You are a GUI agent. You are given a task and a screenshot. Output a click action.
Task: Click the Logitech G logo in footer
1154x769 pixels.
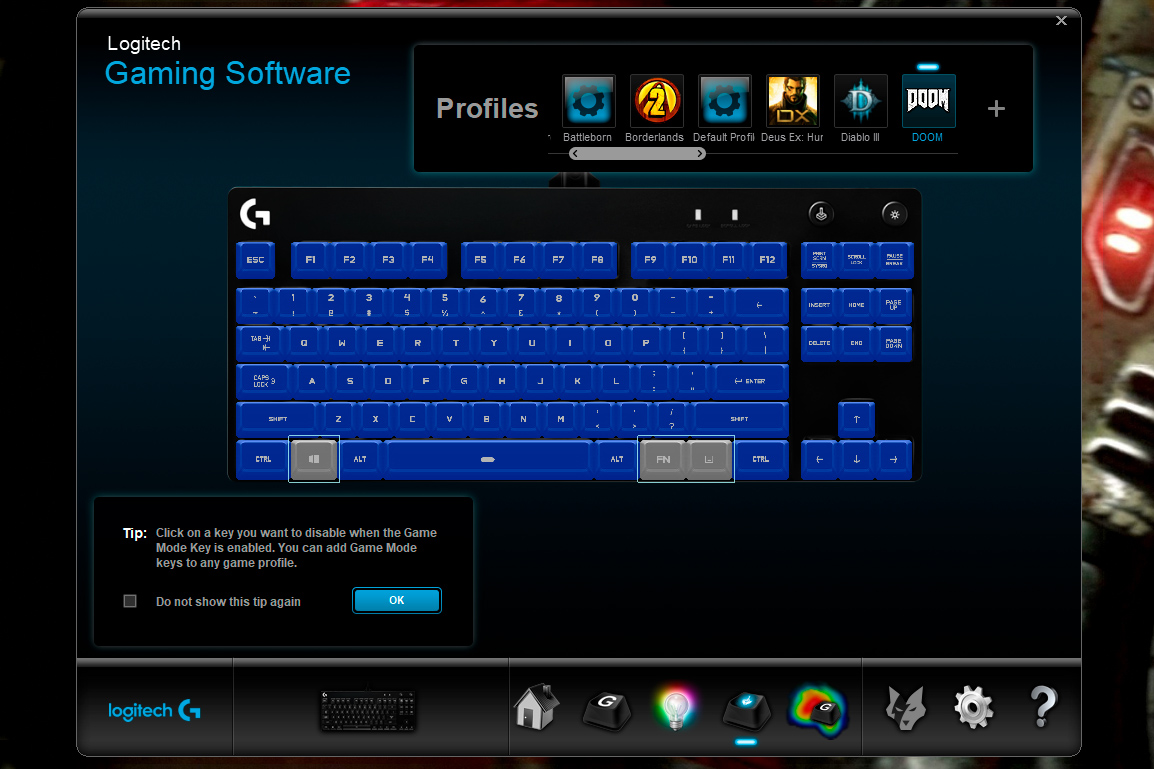pyautogui.click(x=155, y=710)
